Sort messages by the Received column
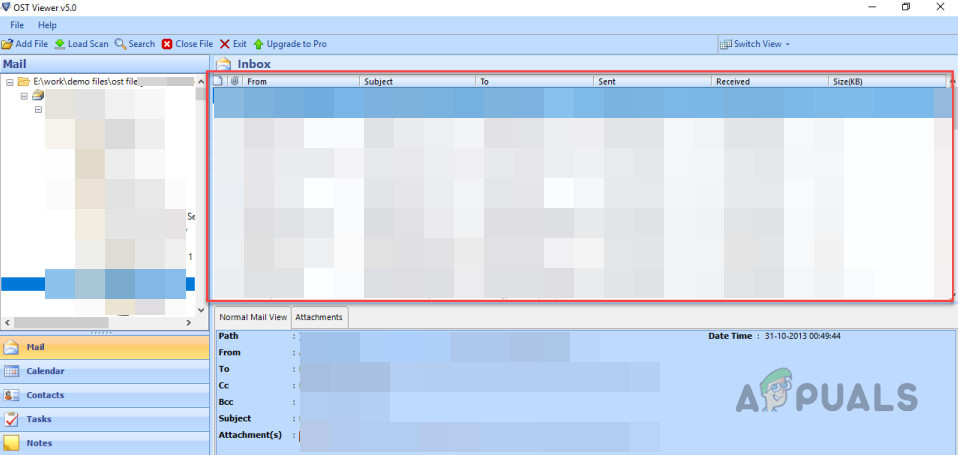 770,81
